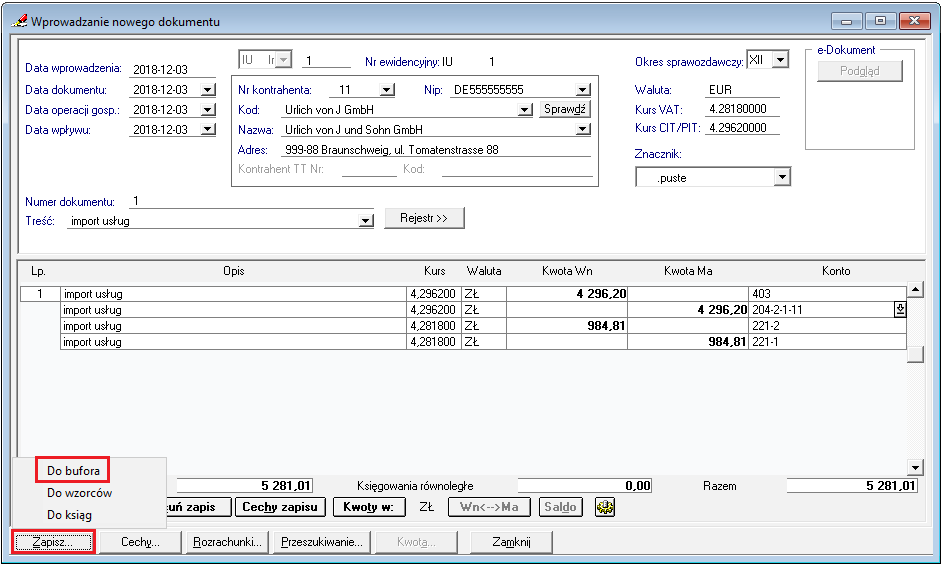
Task: Click account cell 221-2
Action: click(827, 326)
